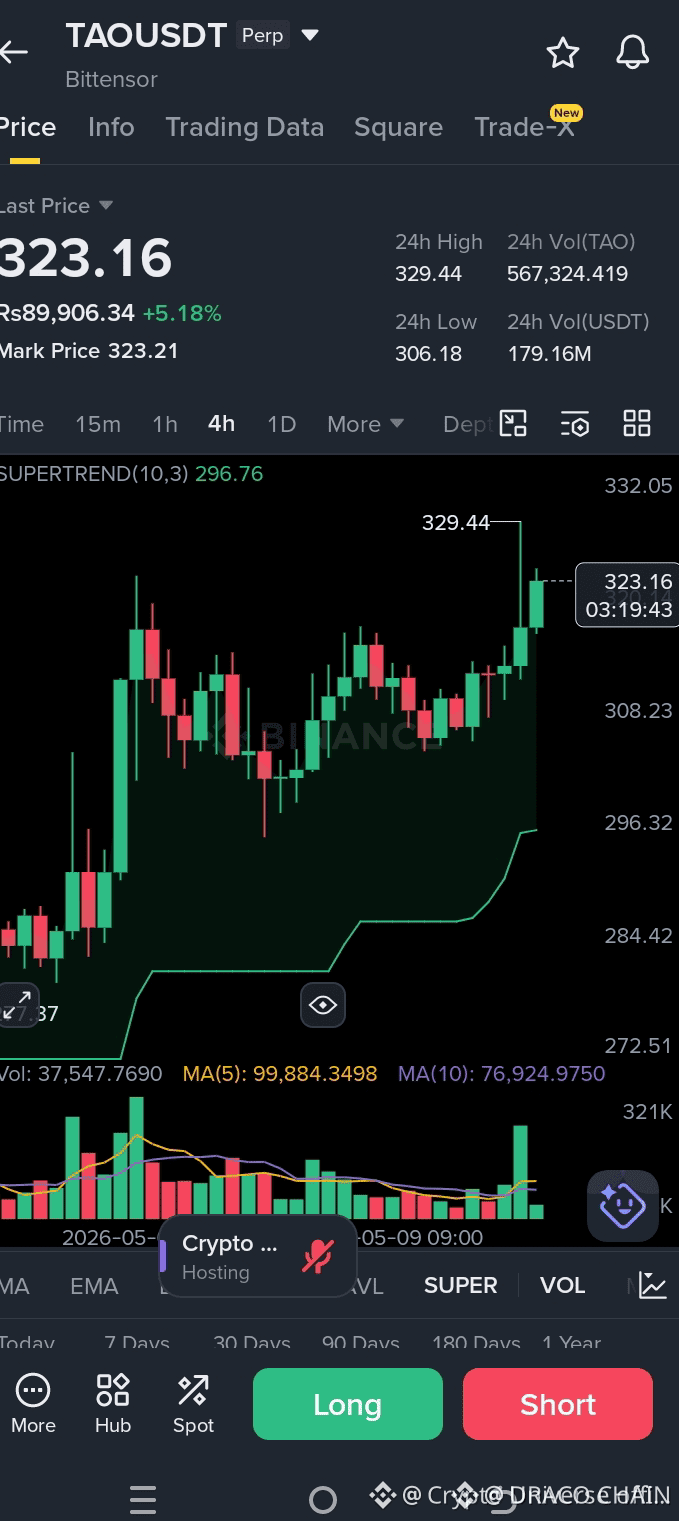Tap the Mark Price 323.21 text
The image size is (679, 1521).
point(89,351)
